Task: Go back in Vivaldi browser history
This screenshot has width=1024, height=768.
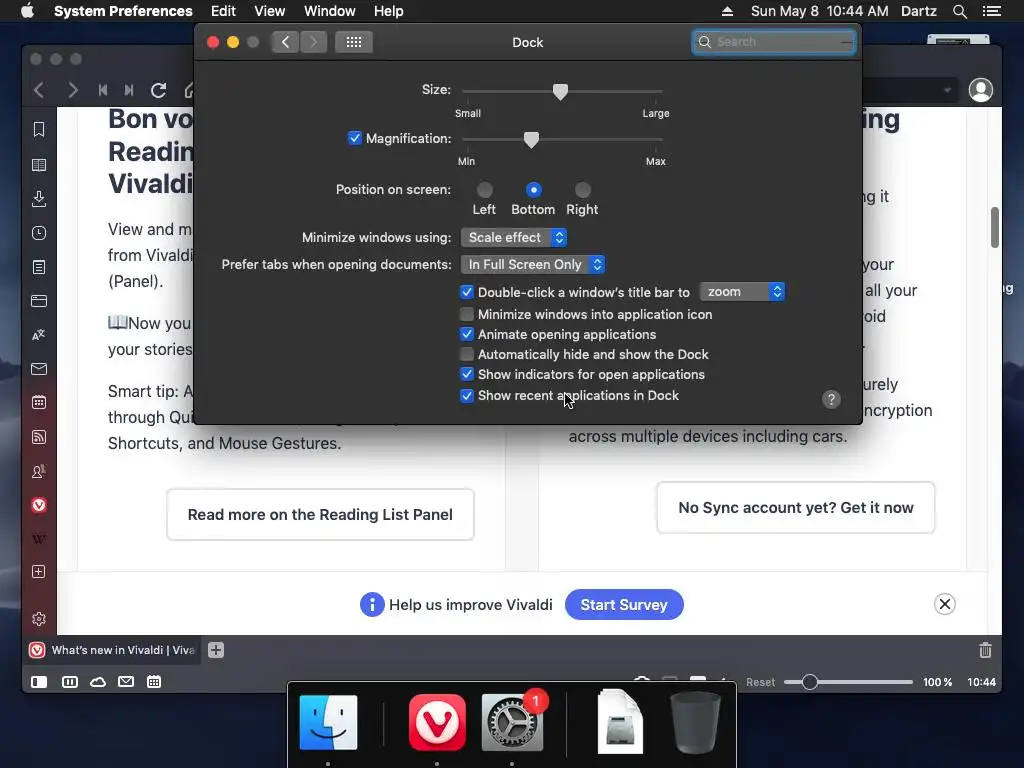Action: 39,90
